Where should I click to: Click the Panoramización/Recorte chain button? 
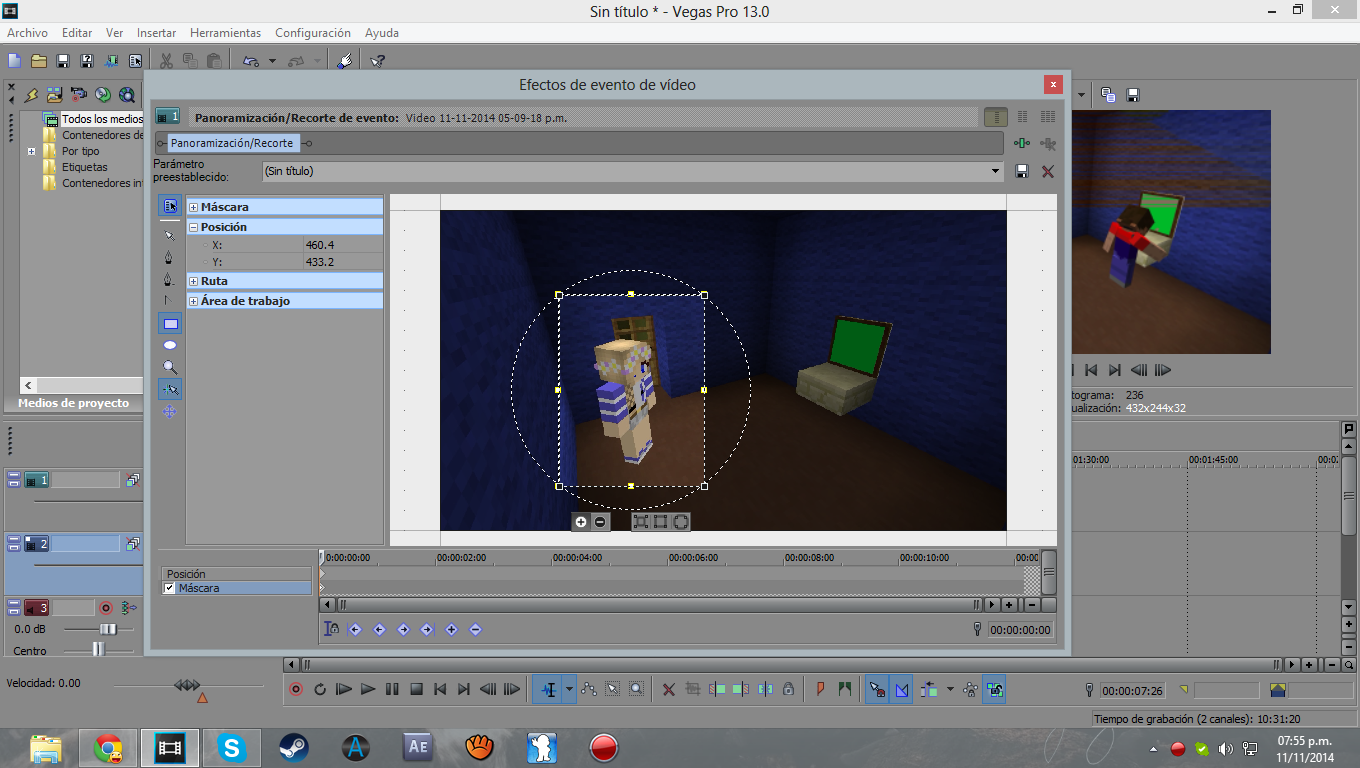click(x=232, y=143)
